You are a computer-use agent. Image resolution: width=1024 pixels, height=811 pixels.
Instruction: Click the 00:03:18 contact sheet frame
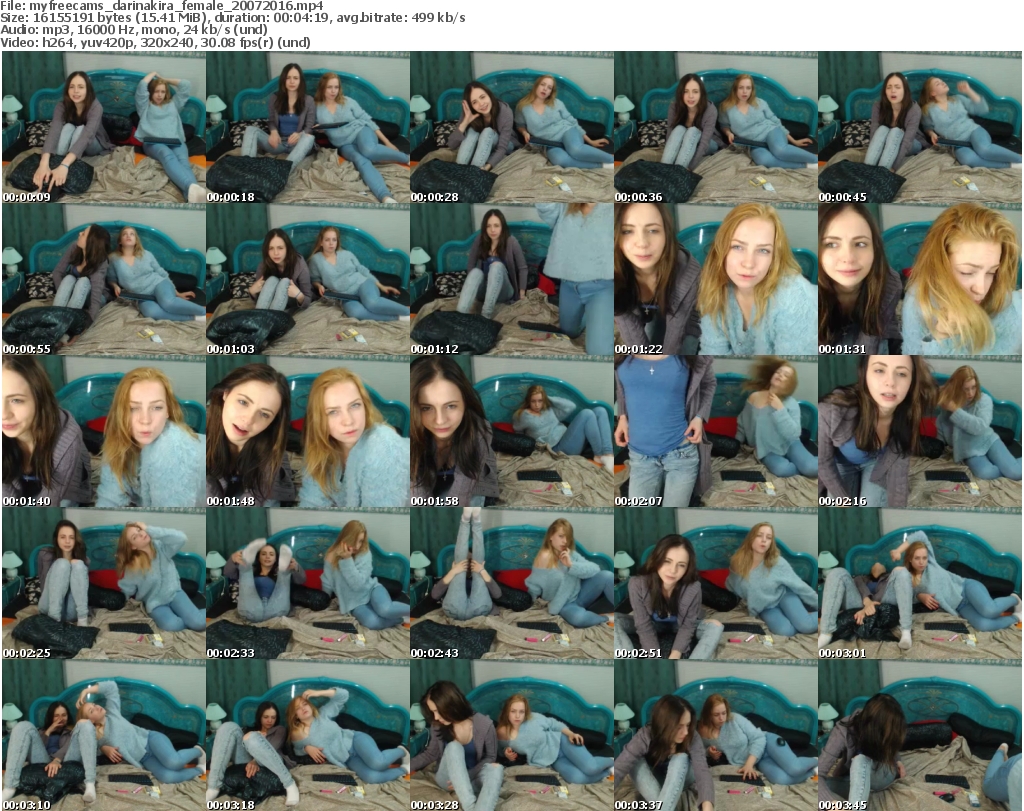coord(308,735)
